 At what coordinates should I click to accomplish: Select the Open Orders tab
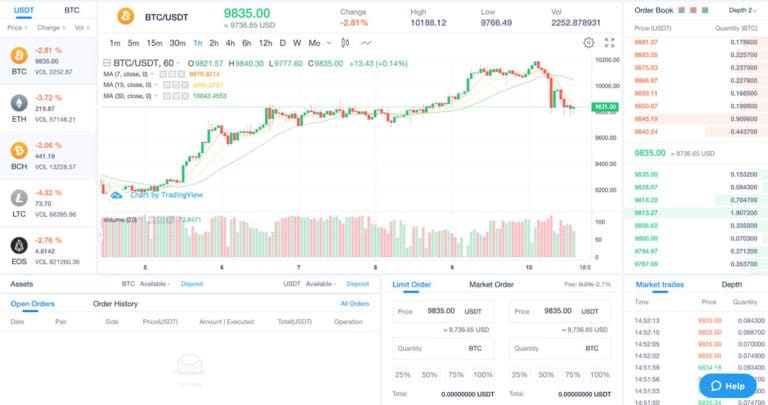pyautogui.click(x=32, y=304)
